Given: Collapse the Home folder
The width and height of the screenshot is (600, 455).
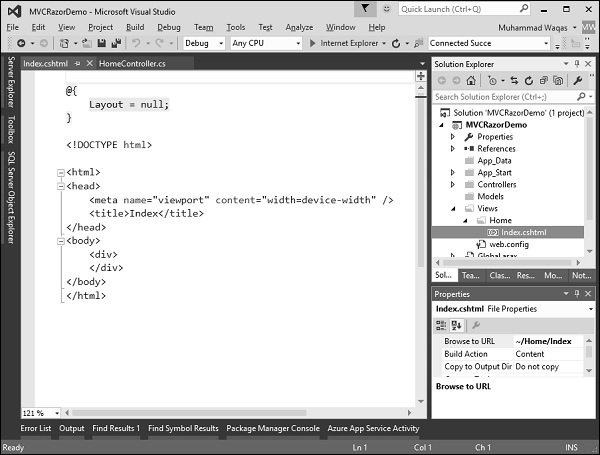Looking at the screenshot, I should pos(465,221).
